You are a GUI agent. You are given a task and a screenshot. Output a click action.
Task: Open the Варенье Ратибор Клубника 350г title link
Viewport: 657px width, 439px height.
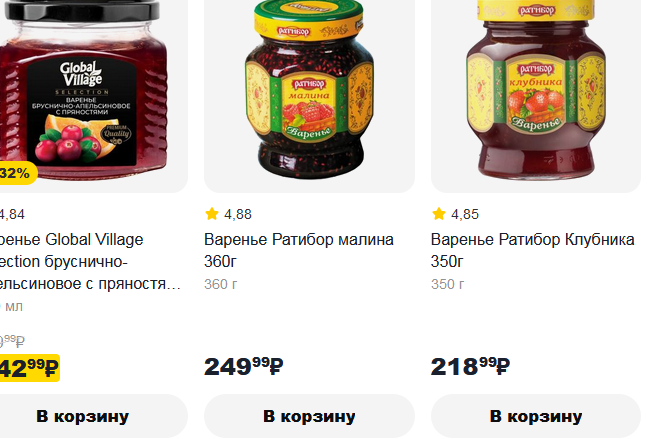point(533,250)
